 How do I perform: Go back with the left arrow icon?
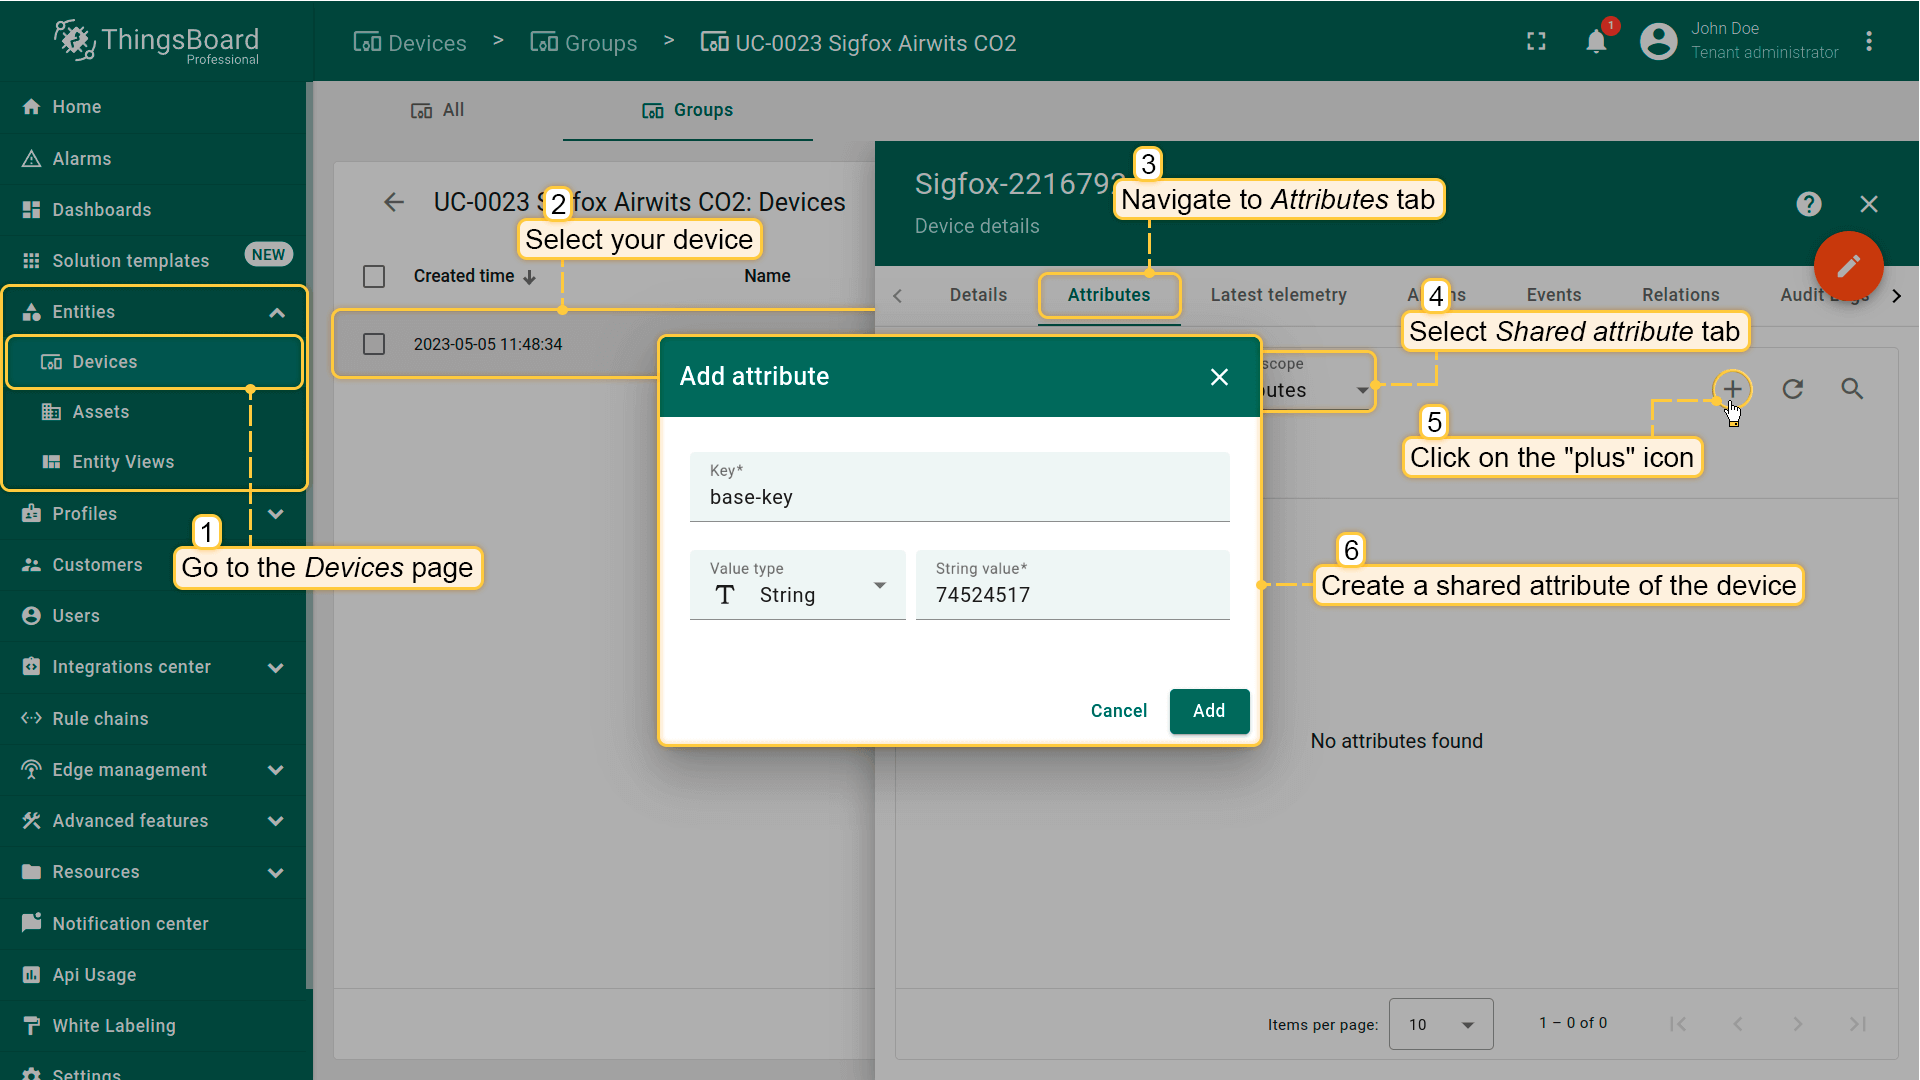[394, 202]
